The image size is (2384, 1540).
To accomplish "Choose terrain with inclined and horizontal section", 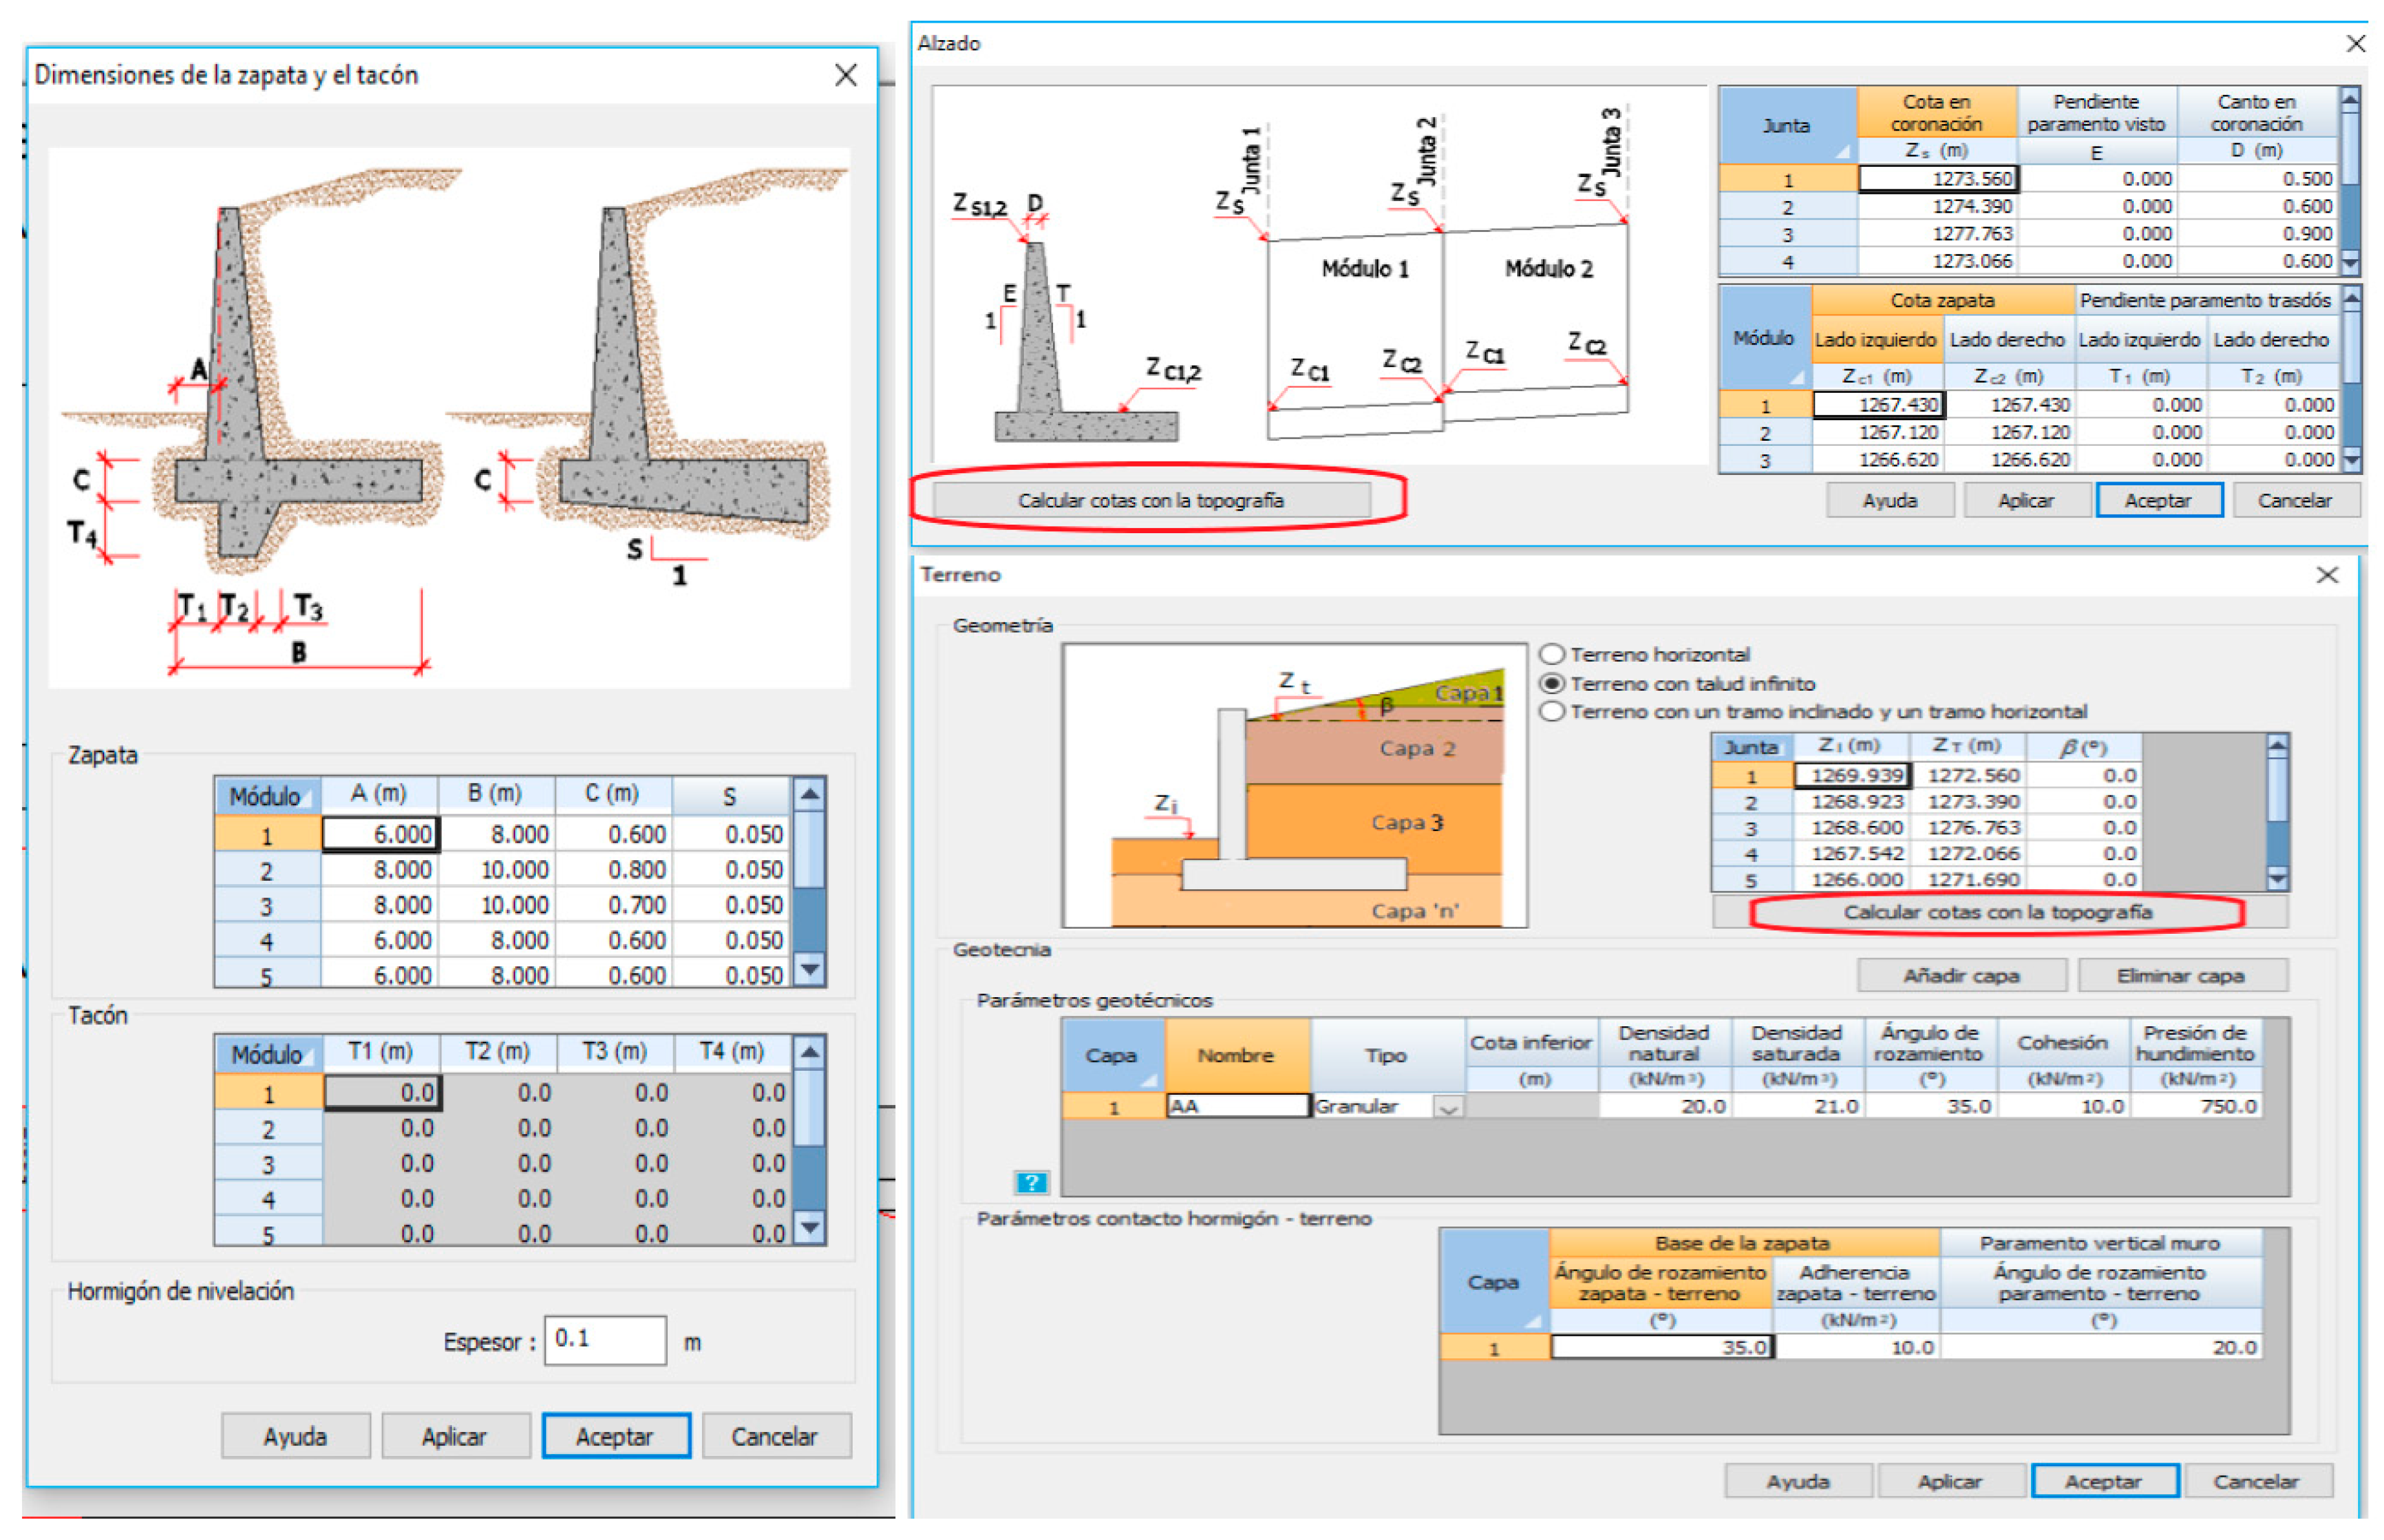I will [x=1552, y=712].
